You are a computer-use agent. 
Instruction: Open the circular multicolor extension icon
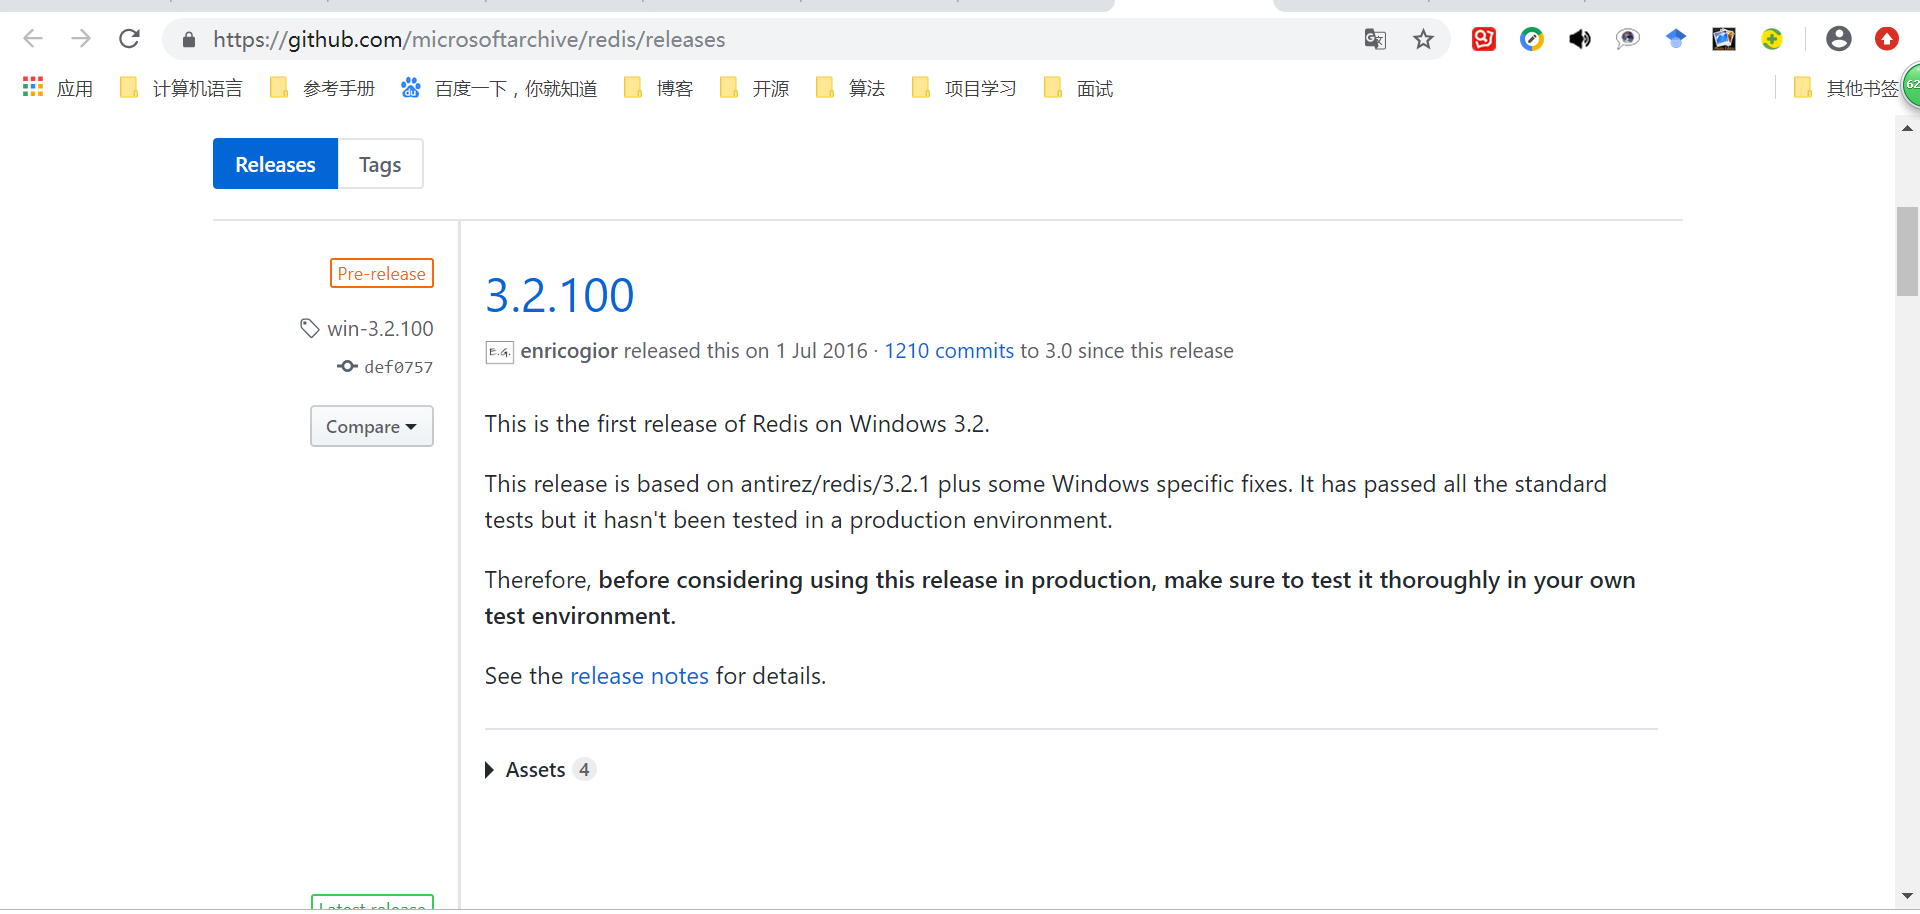point(1532,39)
